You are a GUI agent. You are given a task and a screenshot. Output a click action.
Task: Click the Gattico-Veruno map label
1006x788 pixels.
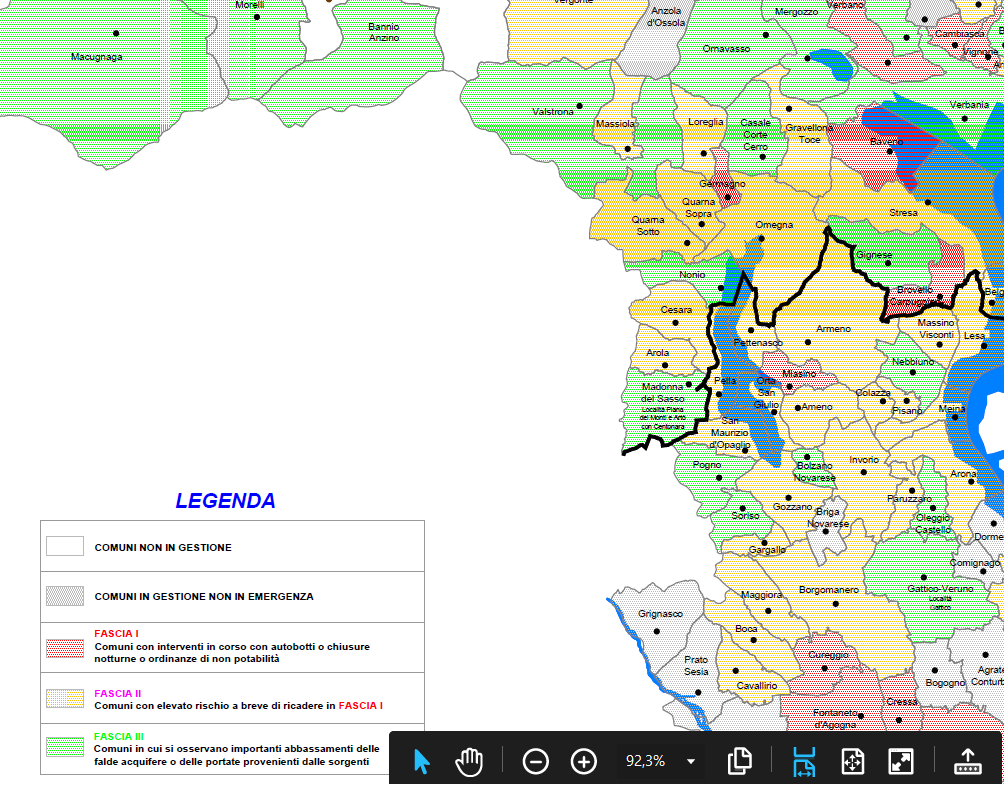[940, 588]
